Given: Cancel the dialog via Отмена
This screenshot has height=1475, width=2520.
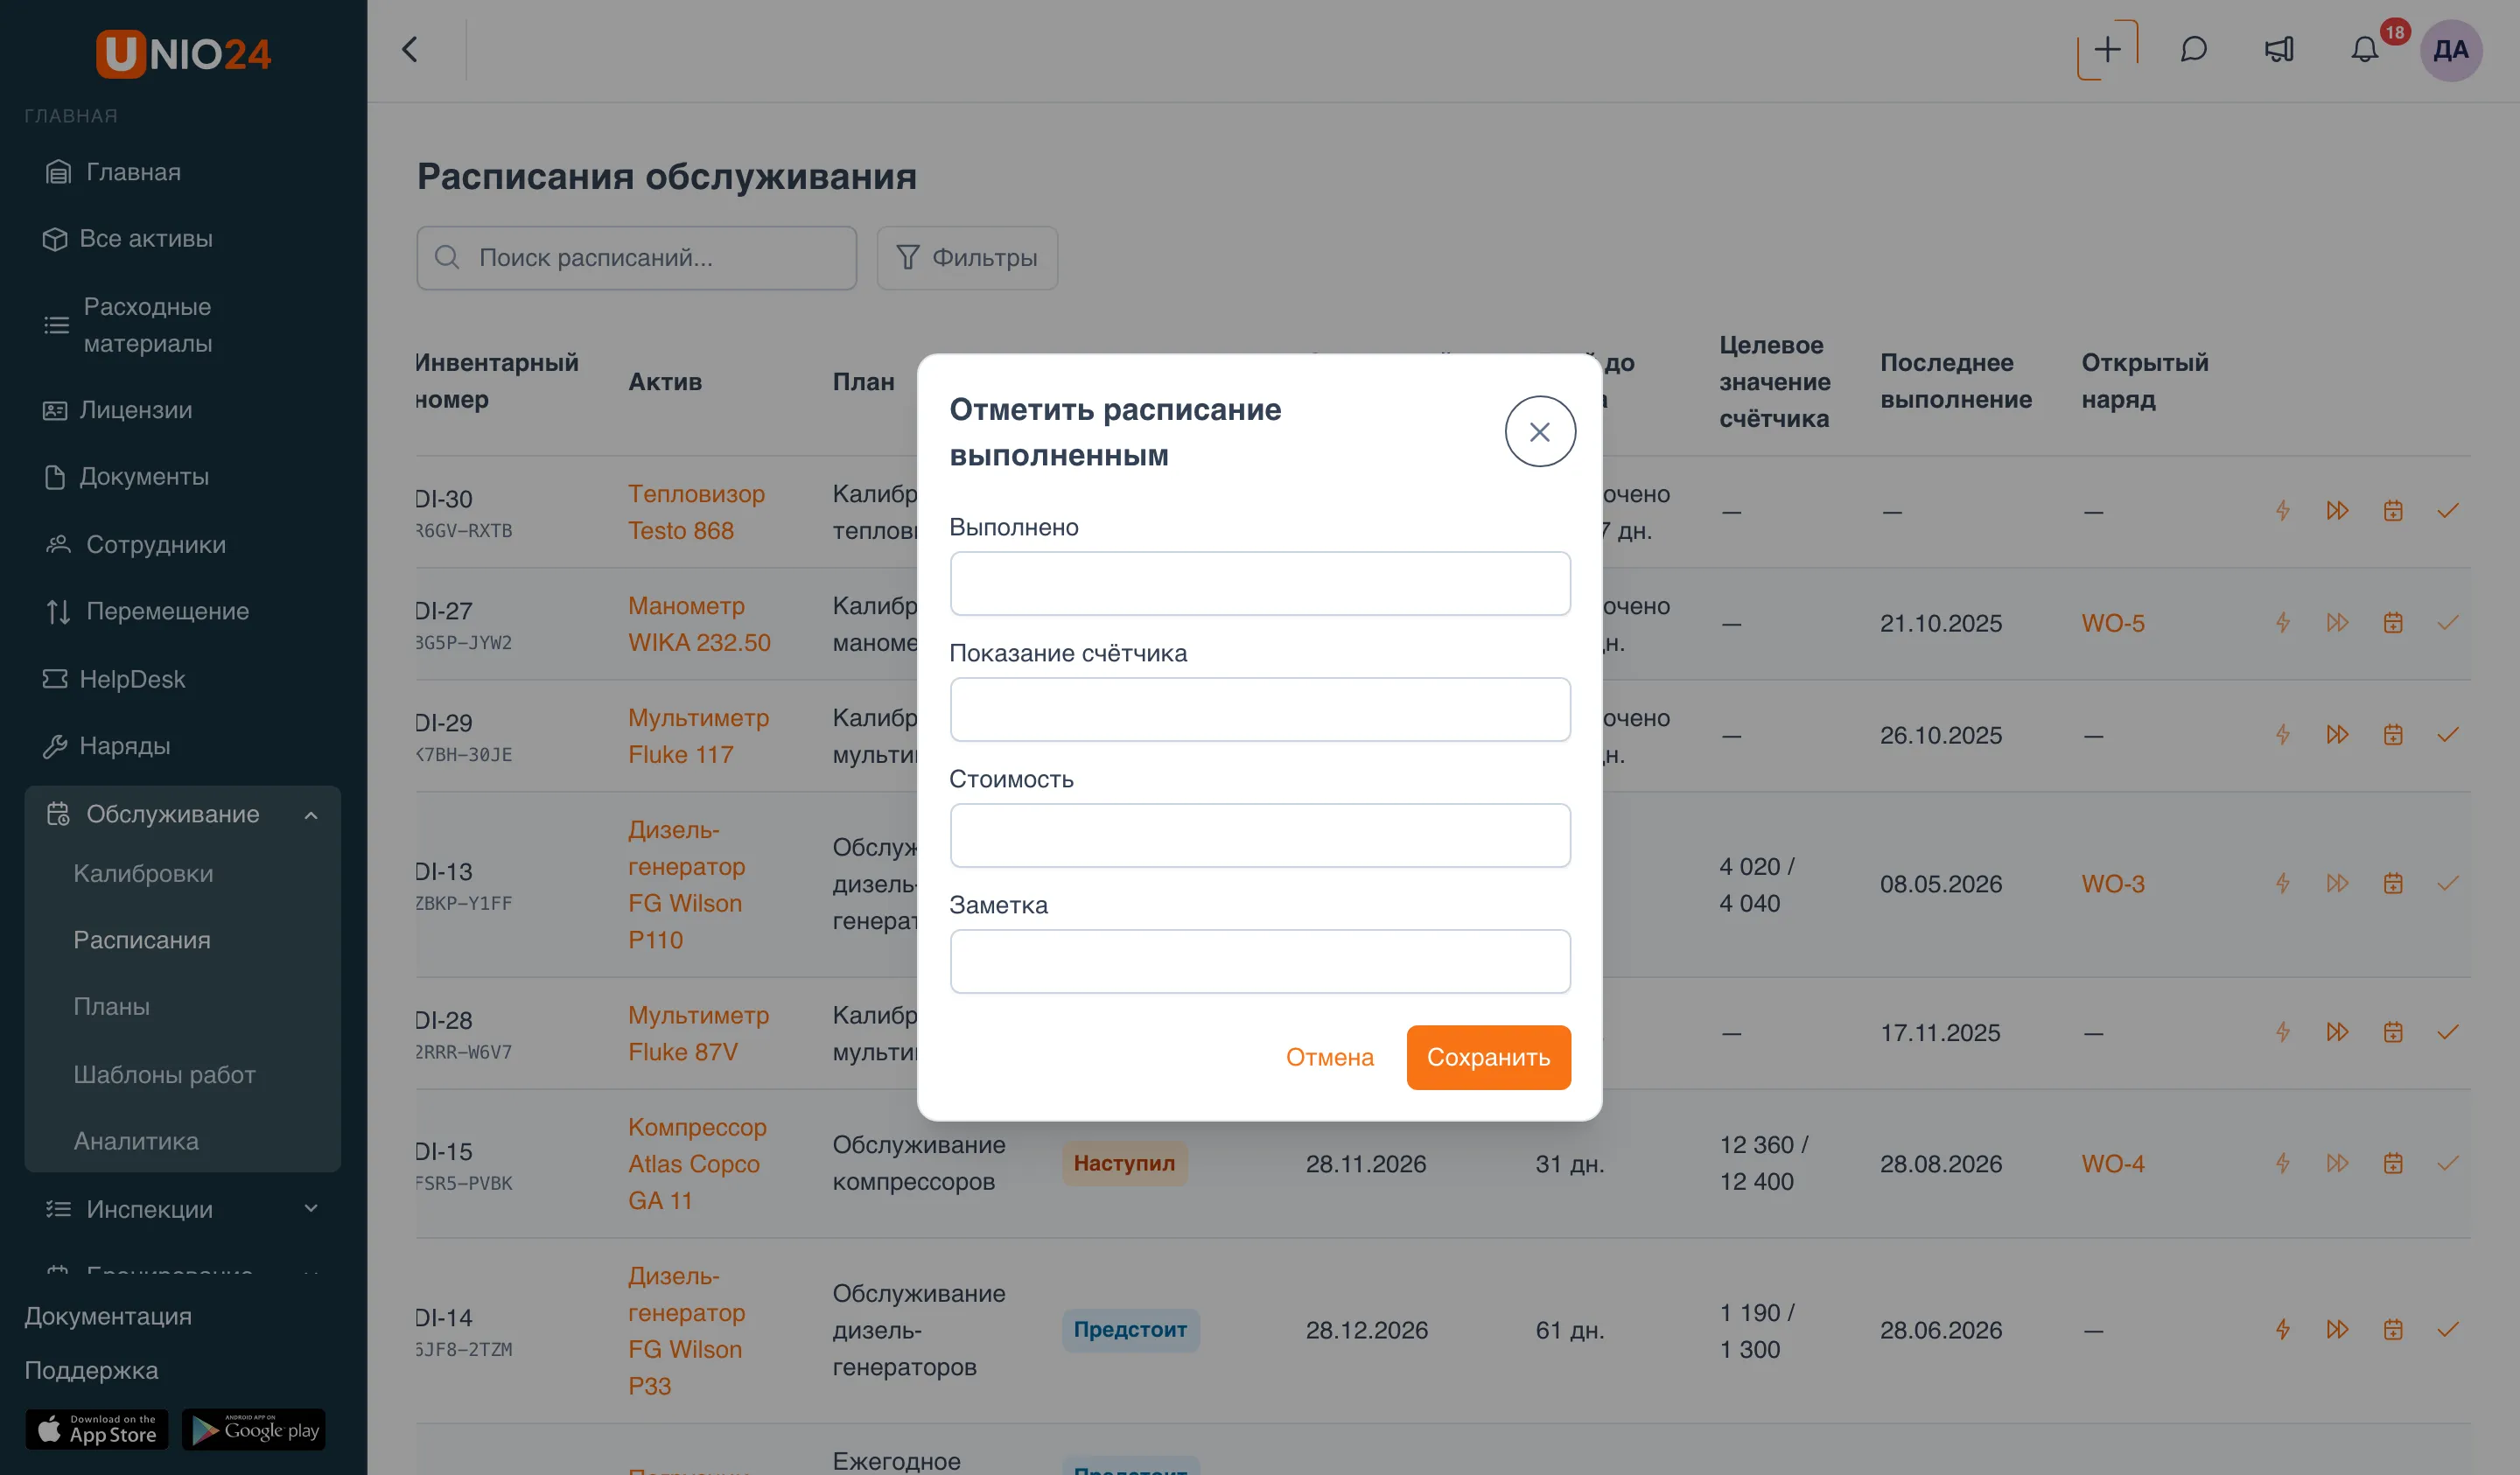Looking at the screenshot, I should (x=1329, y=1057).
